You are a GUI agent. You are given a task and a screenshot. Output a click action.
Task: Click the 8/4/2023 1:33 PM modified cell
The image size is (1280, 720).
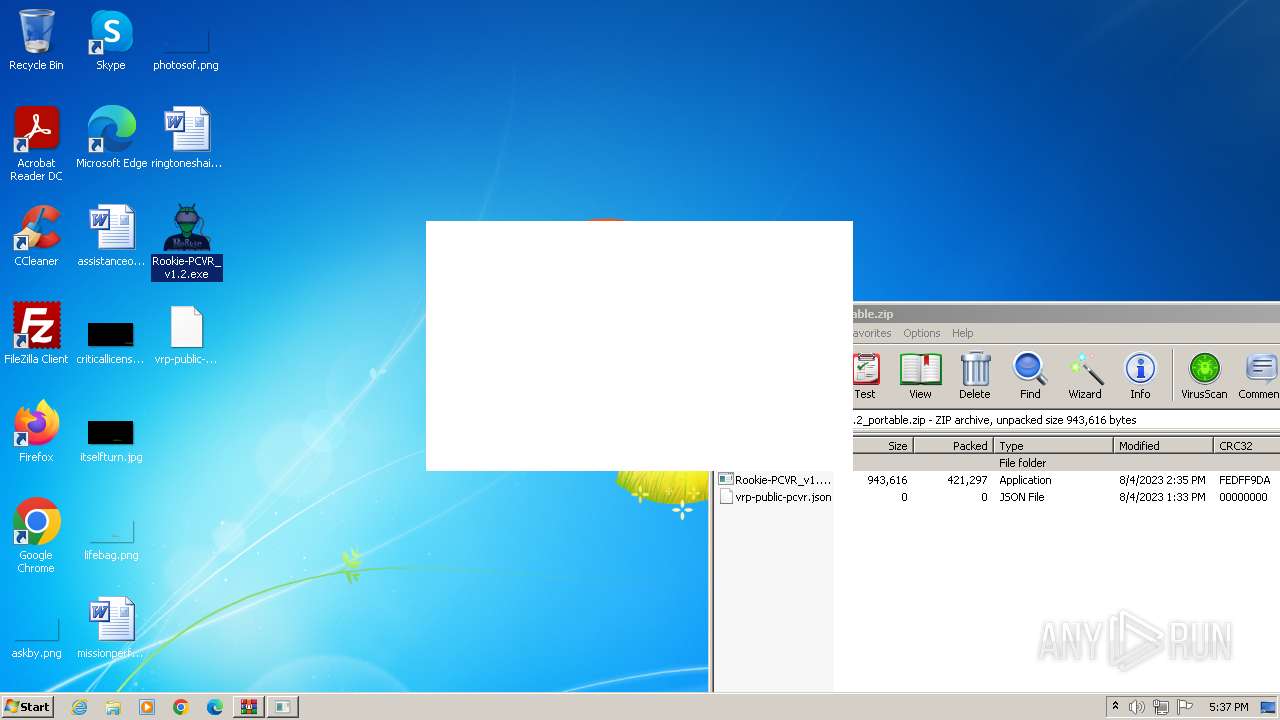pyautogui.click(x=1162, y=497)
